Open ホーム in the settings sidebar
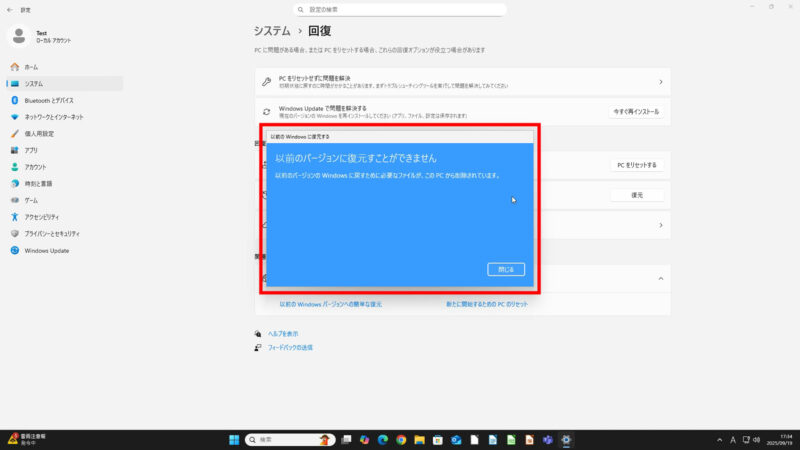800x450 pixels. coord(31,66)
